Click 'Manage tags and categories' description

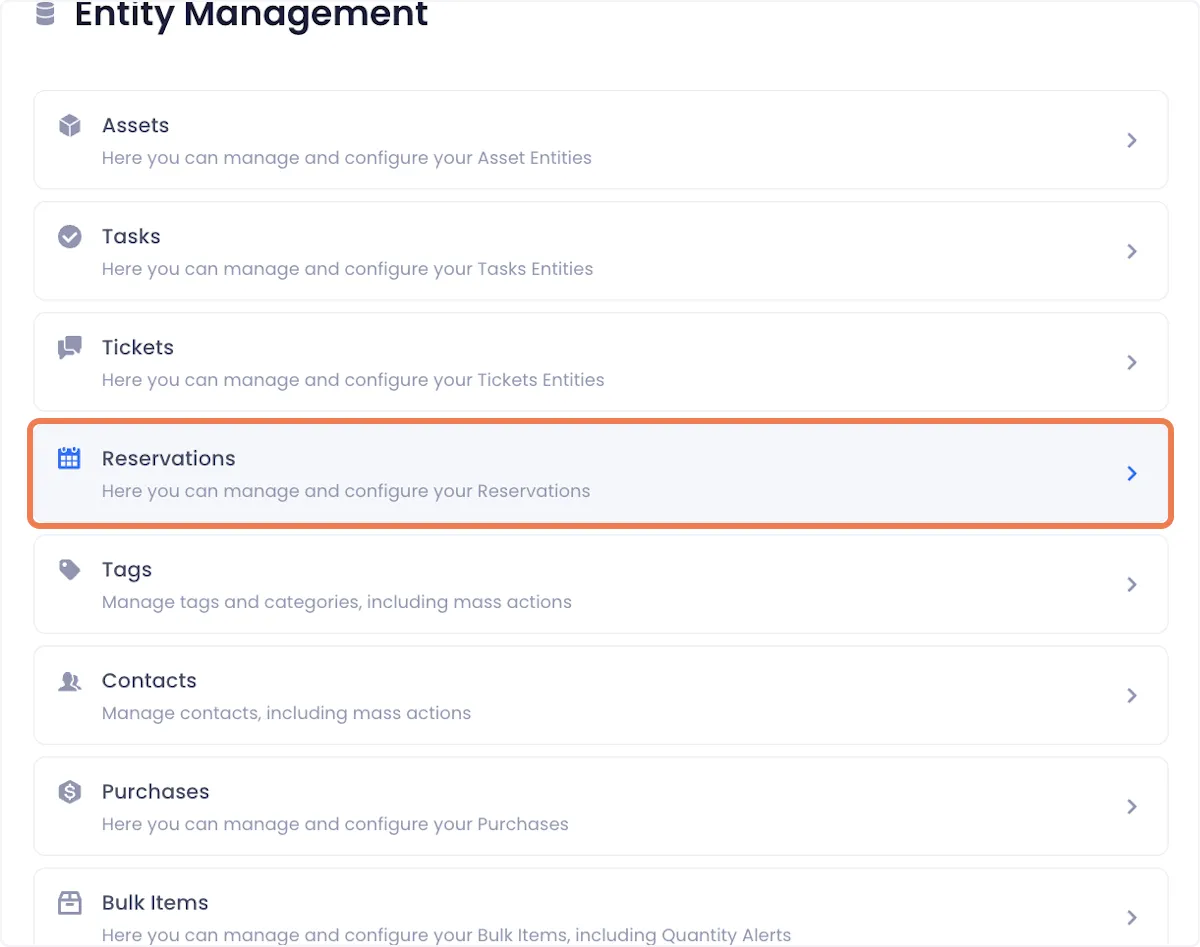(x=231, y=602)
